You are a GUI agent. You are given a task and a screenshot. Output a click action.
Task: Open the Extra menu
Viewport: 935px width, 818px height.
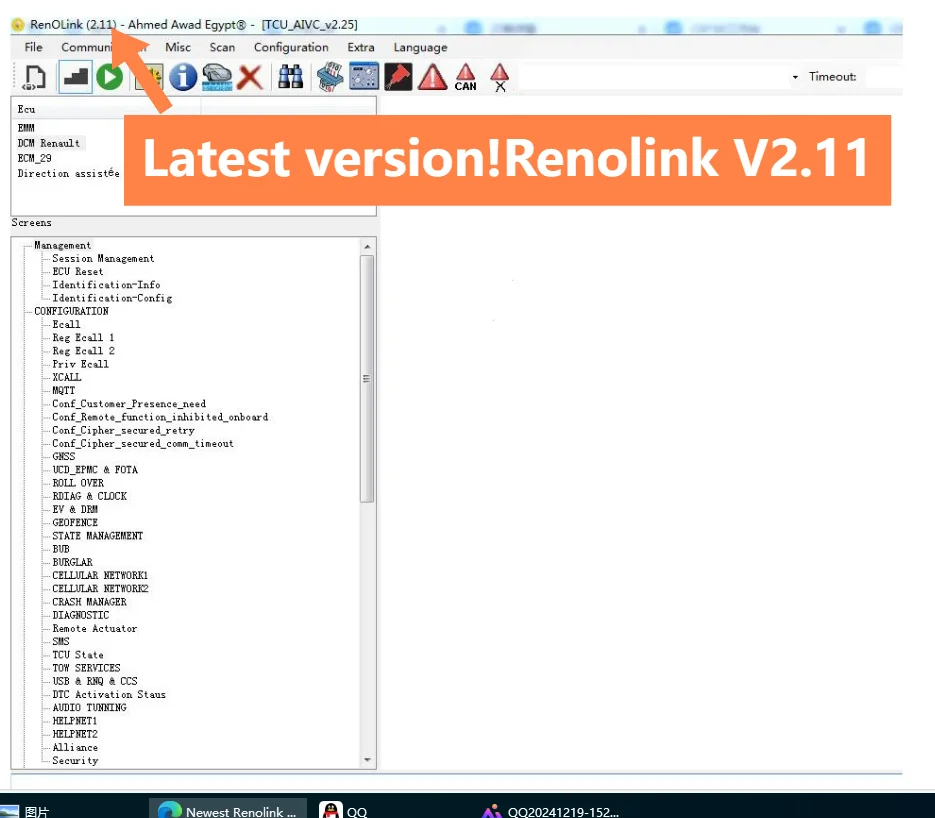(x=361, y=47)
